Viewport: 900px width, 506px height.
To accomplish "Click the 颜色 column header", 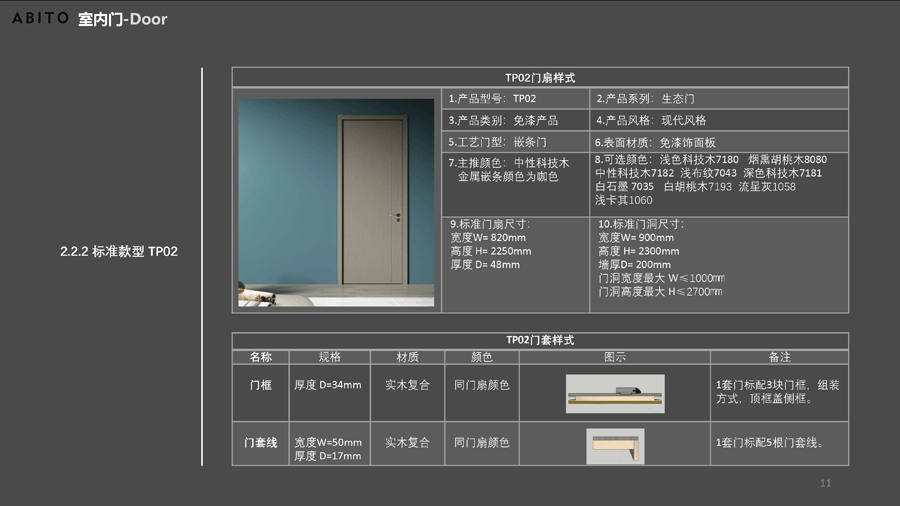I will pyautogui.click(x=482, y=357).
